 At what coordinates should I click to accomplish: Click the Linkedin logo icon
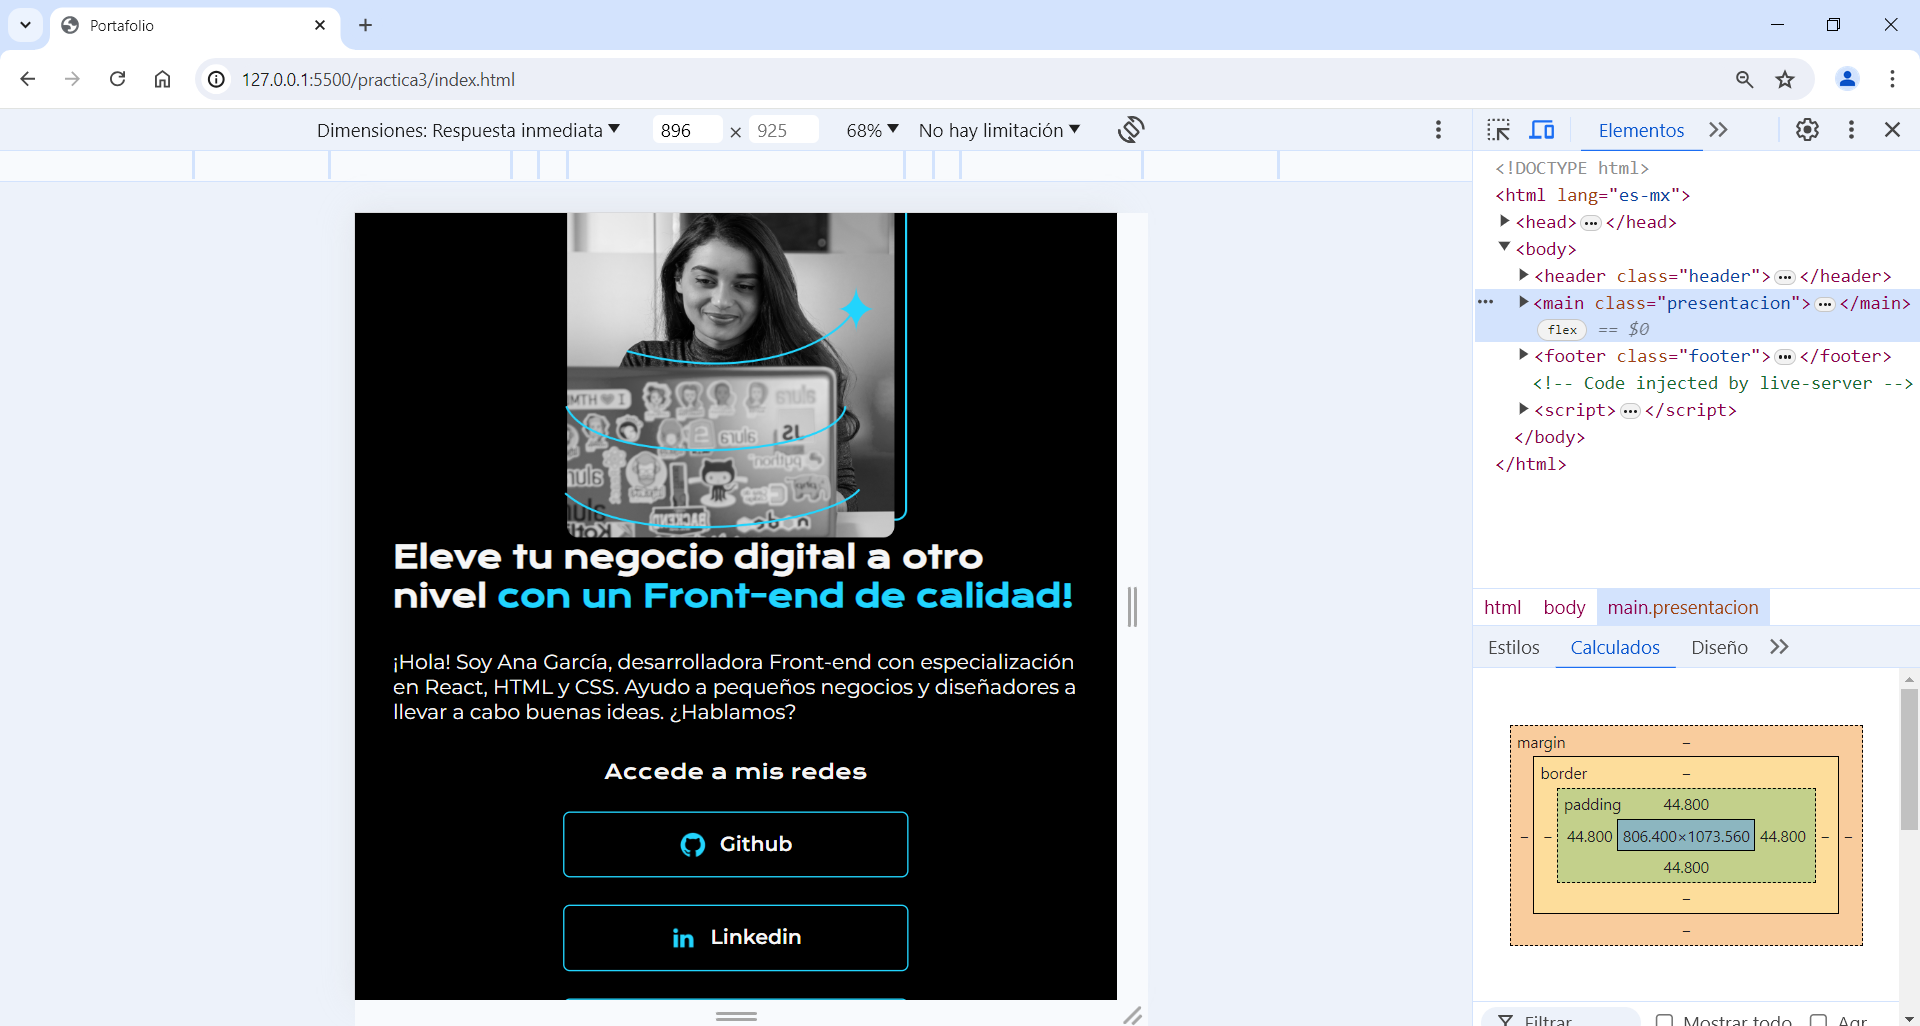point(683,938)
